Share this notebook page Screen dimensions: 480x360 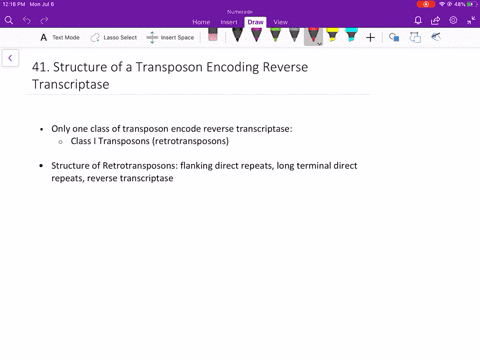(435, 21)
